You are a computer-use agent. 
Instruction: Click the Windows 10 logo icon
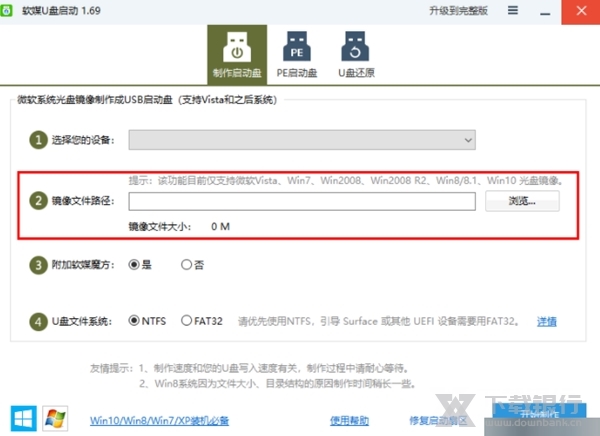(24, 418)
